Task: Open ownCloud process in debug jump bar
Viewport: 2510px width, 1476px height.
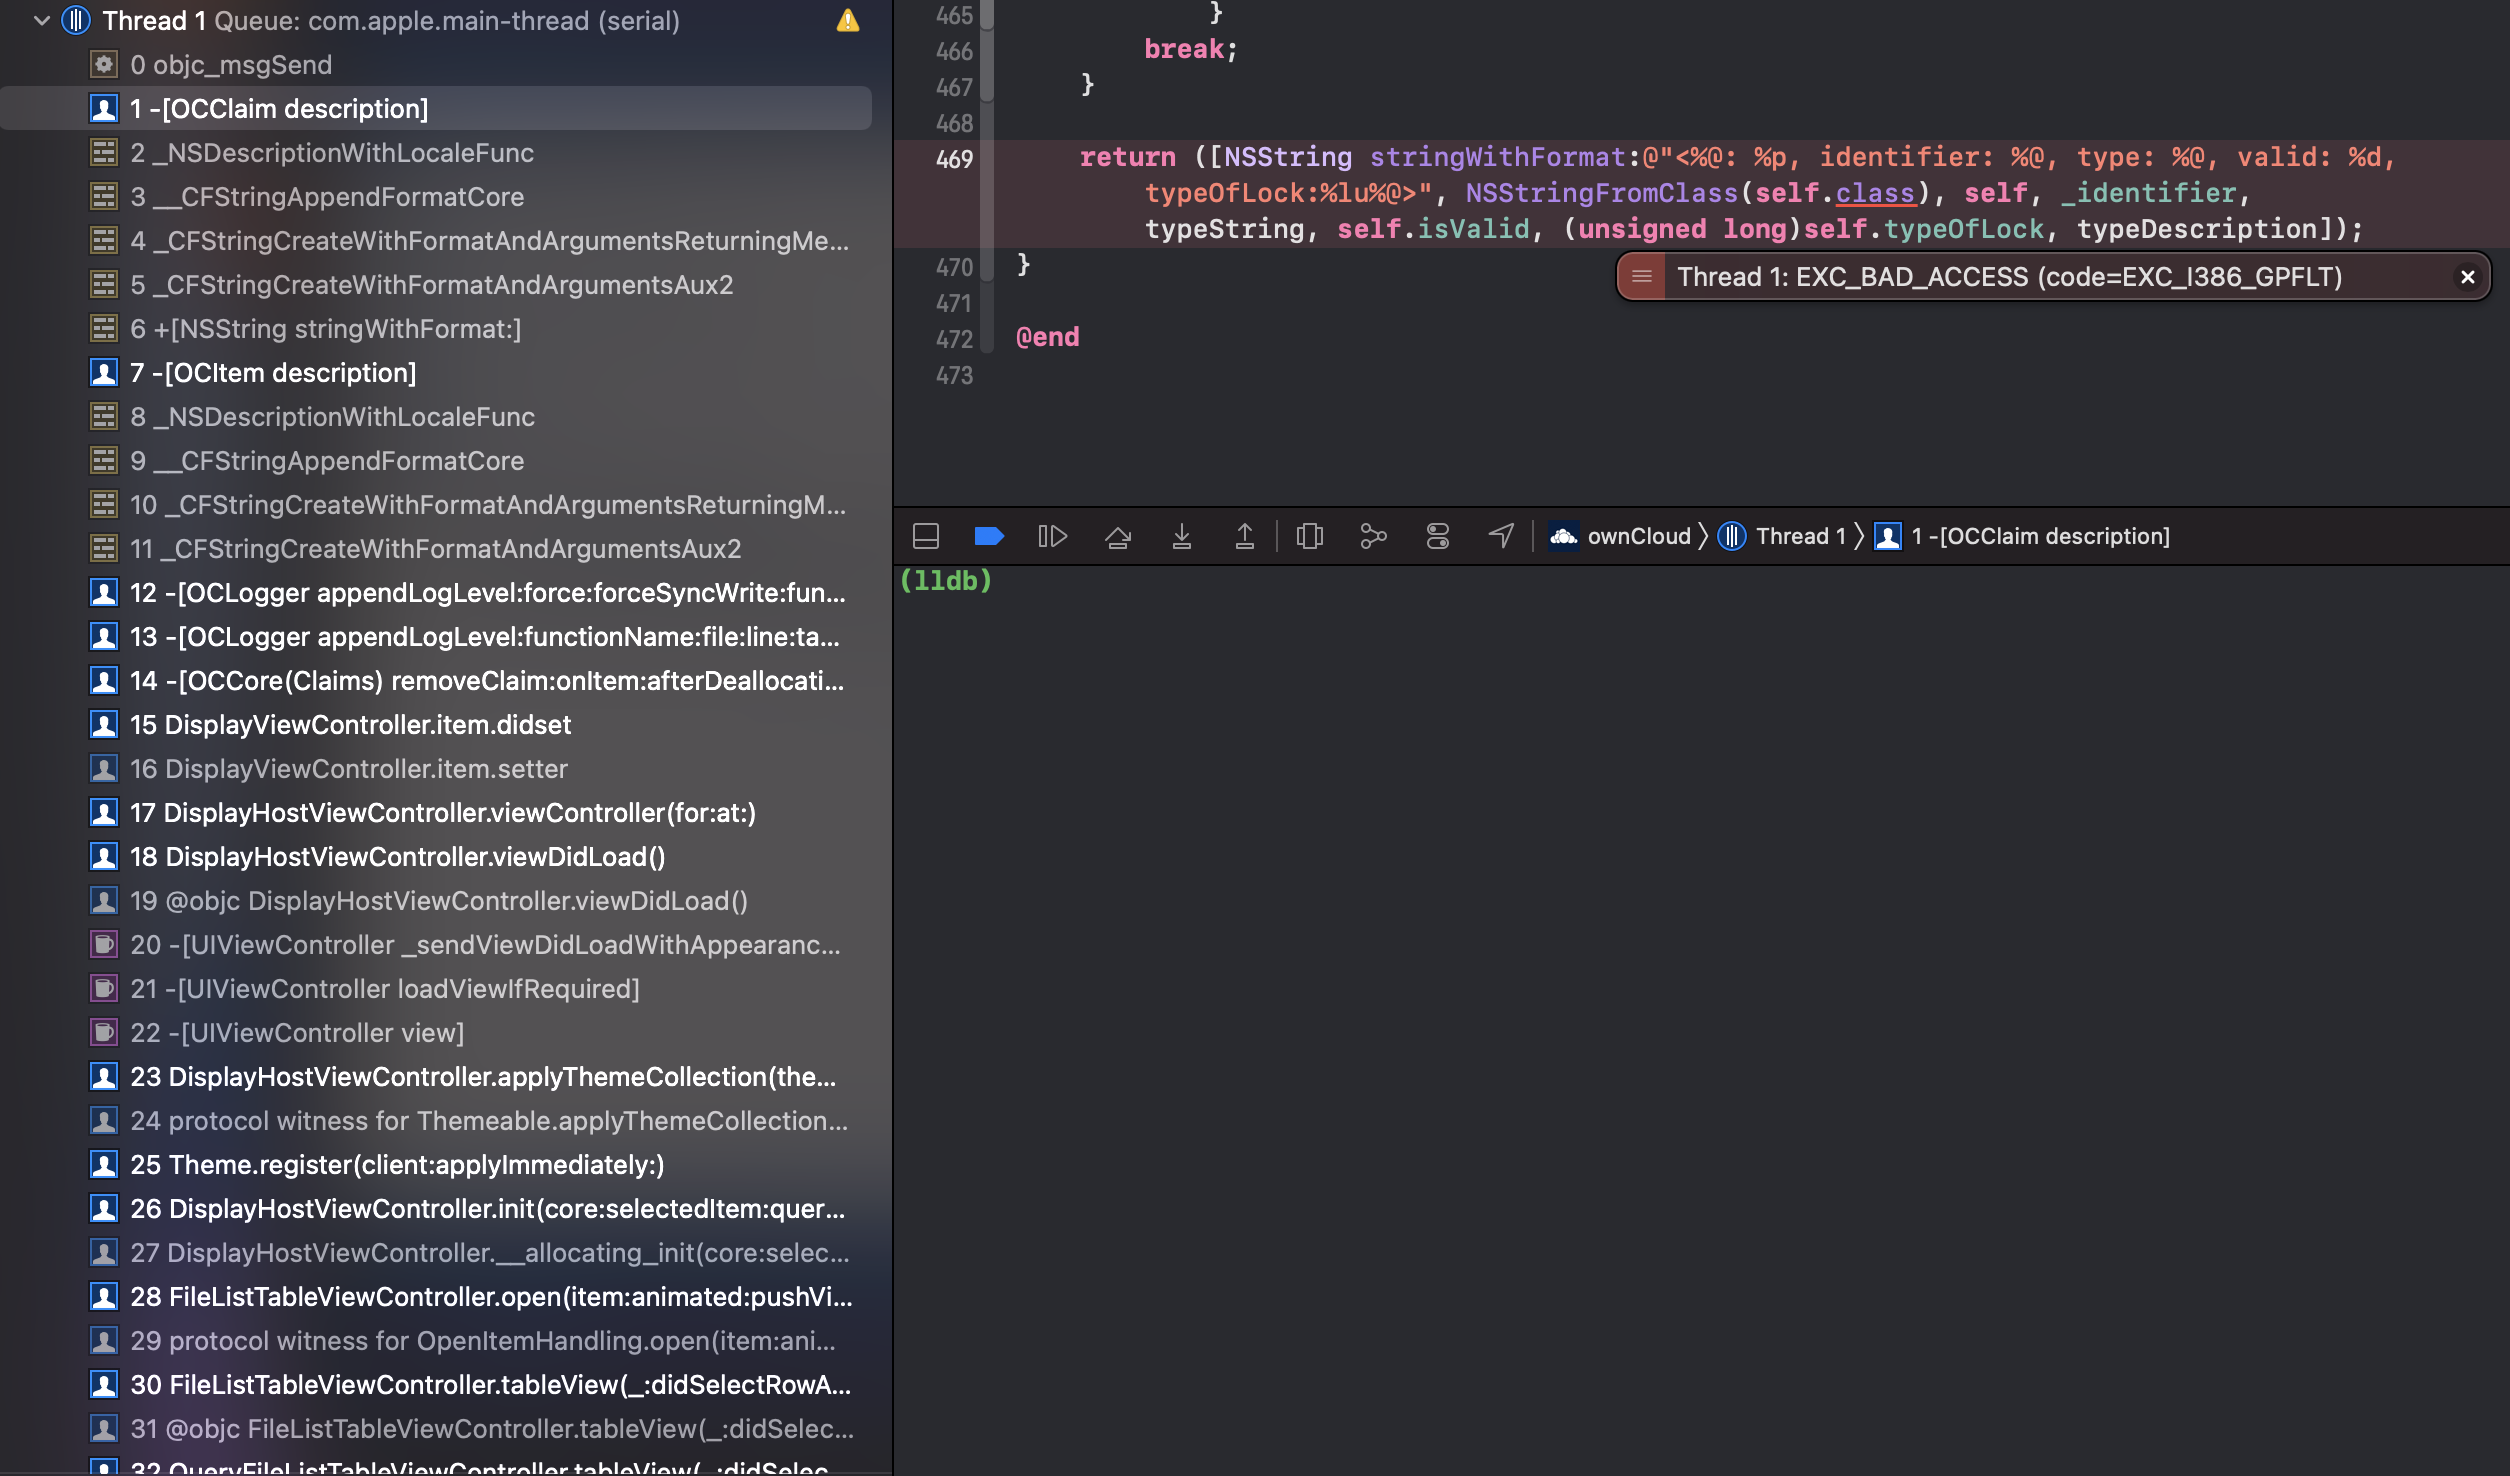Action: click(1620, 537)
